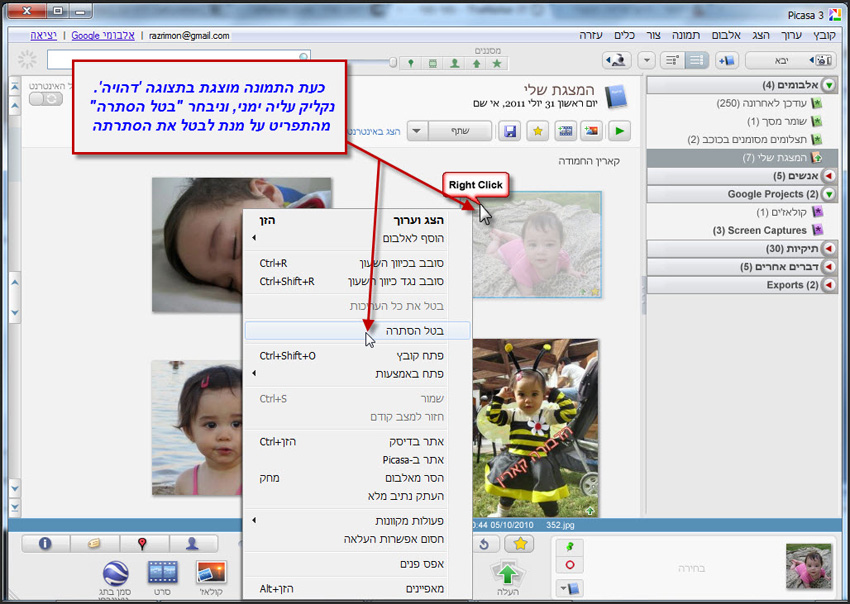Click the create photo collage icon

pyautogui.click(x=592, y=131)
